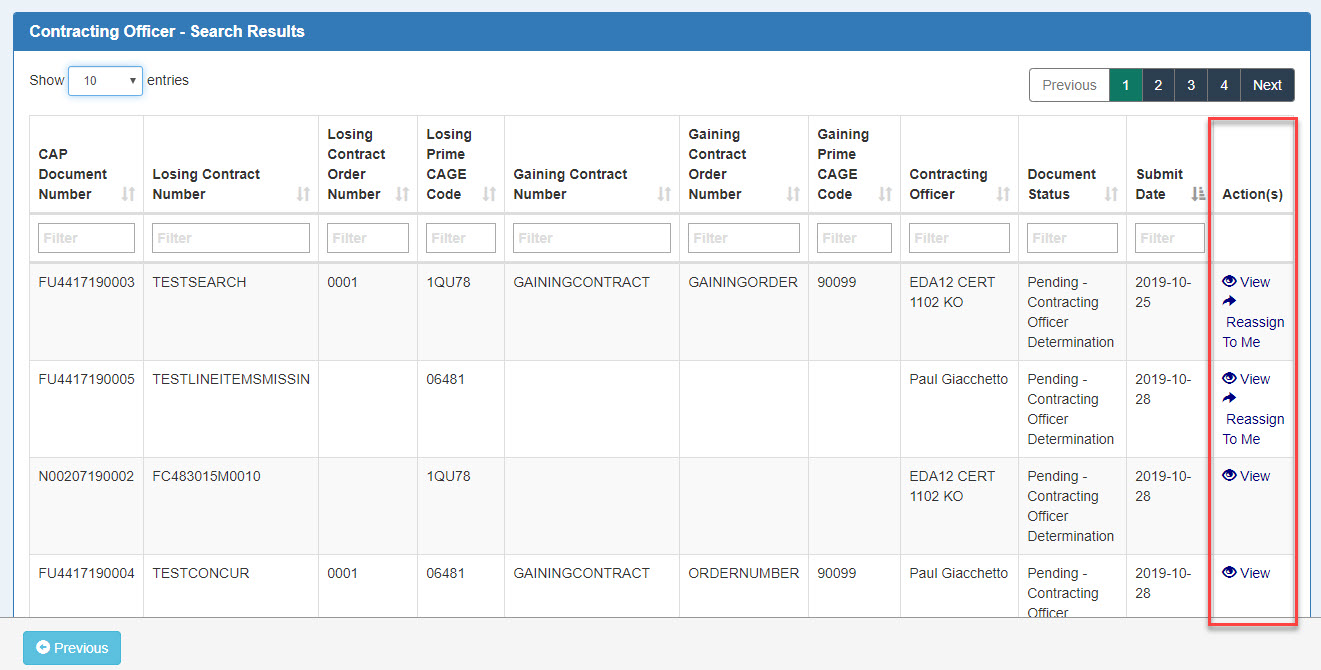Image resolution: width=1321 pixels, height=670 pixels.
Task: Go to page 4 of results
Action: coord(1224,85)
